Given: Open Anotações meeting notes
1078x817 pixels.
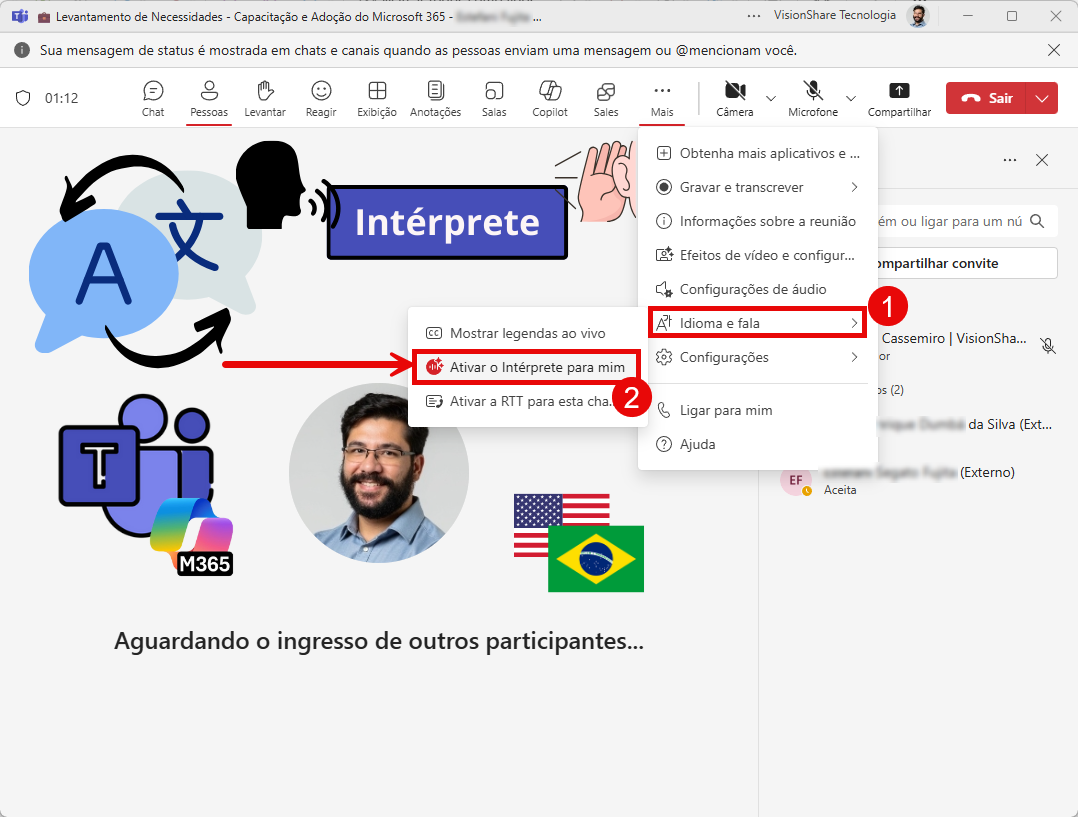Looking at the screenshot, I should pos(435,98).
